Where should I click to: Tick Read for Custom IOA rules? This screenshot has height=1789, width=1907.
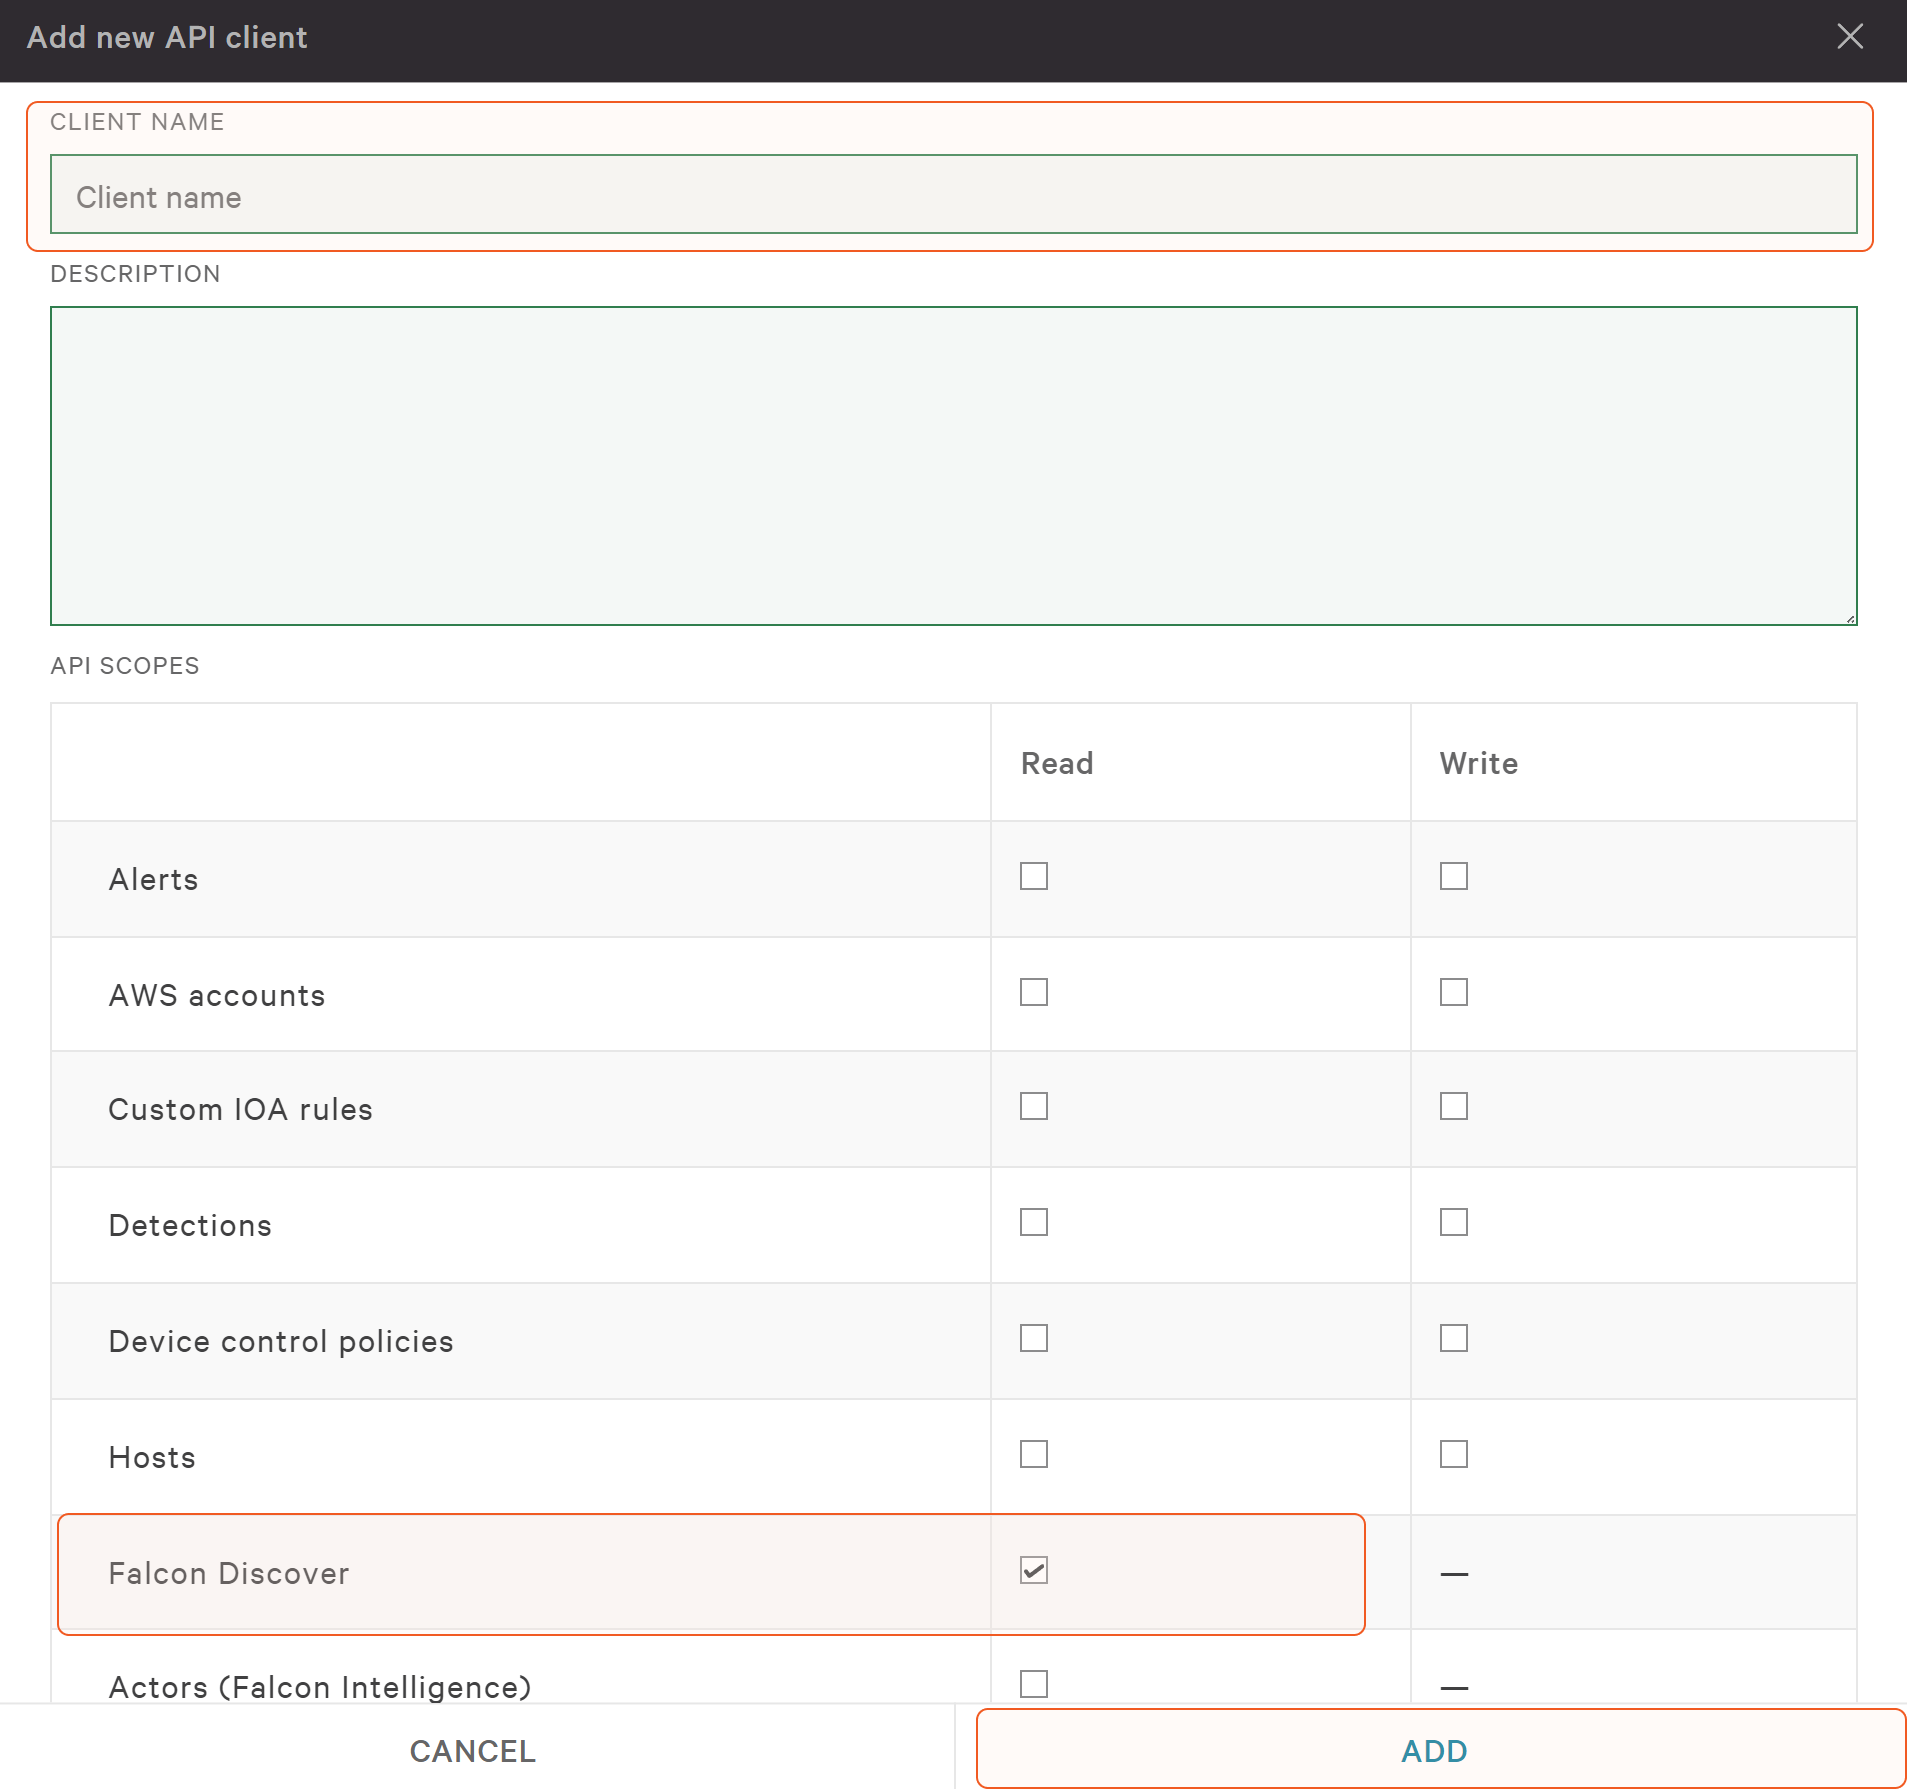pos(1033,1106)
